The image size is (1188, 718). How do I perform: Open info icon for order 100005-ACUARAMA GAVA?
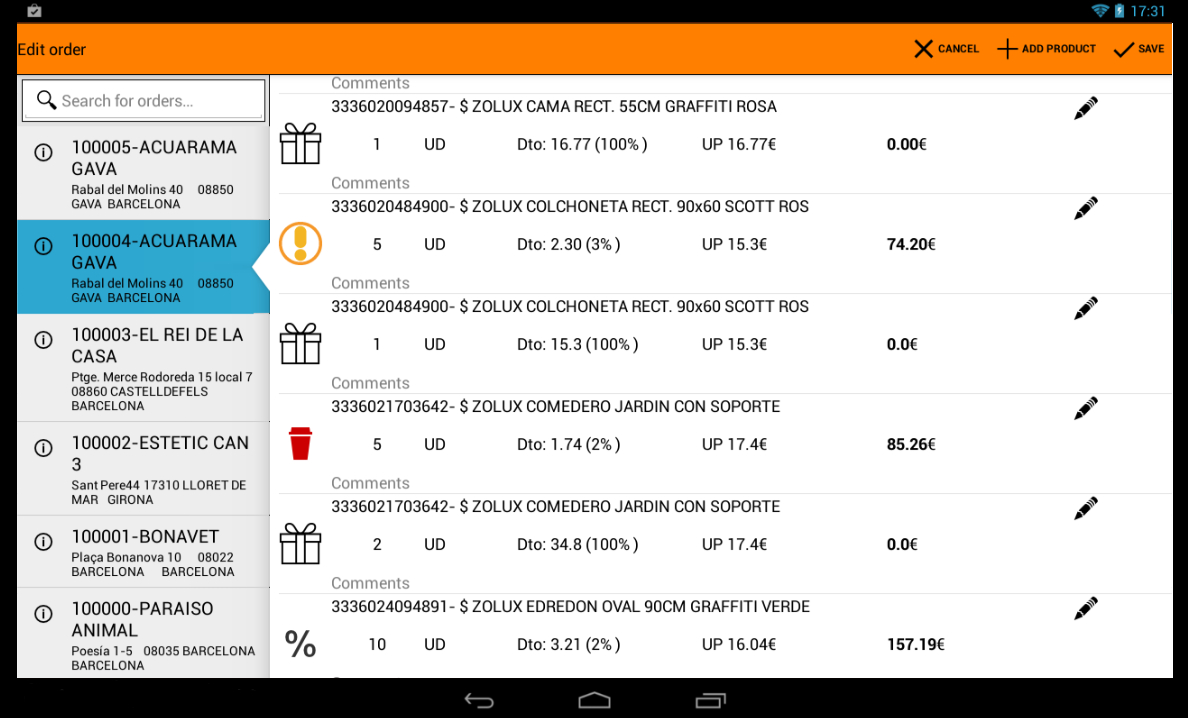[44, 152]
